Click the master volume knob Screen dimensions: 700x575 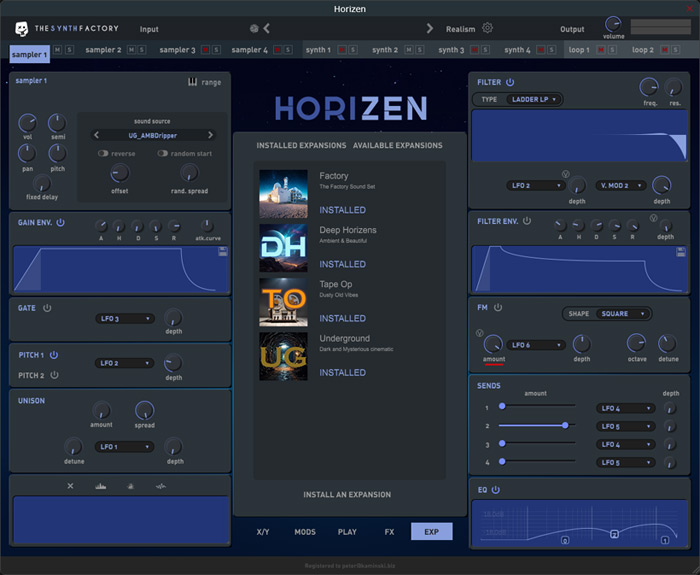pyautogui.click(x=613, y=24)
